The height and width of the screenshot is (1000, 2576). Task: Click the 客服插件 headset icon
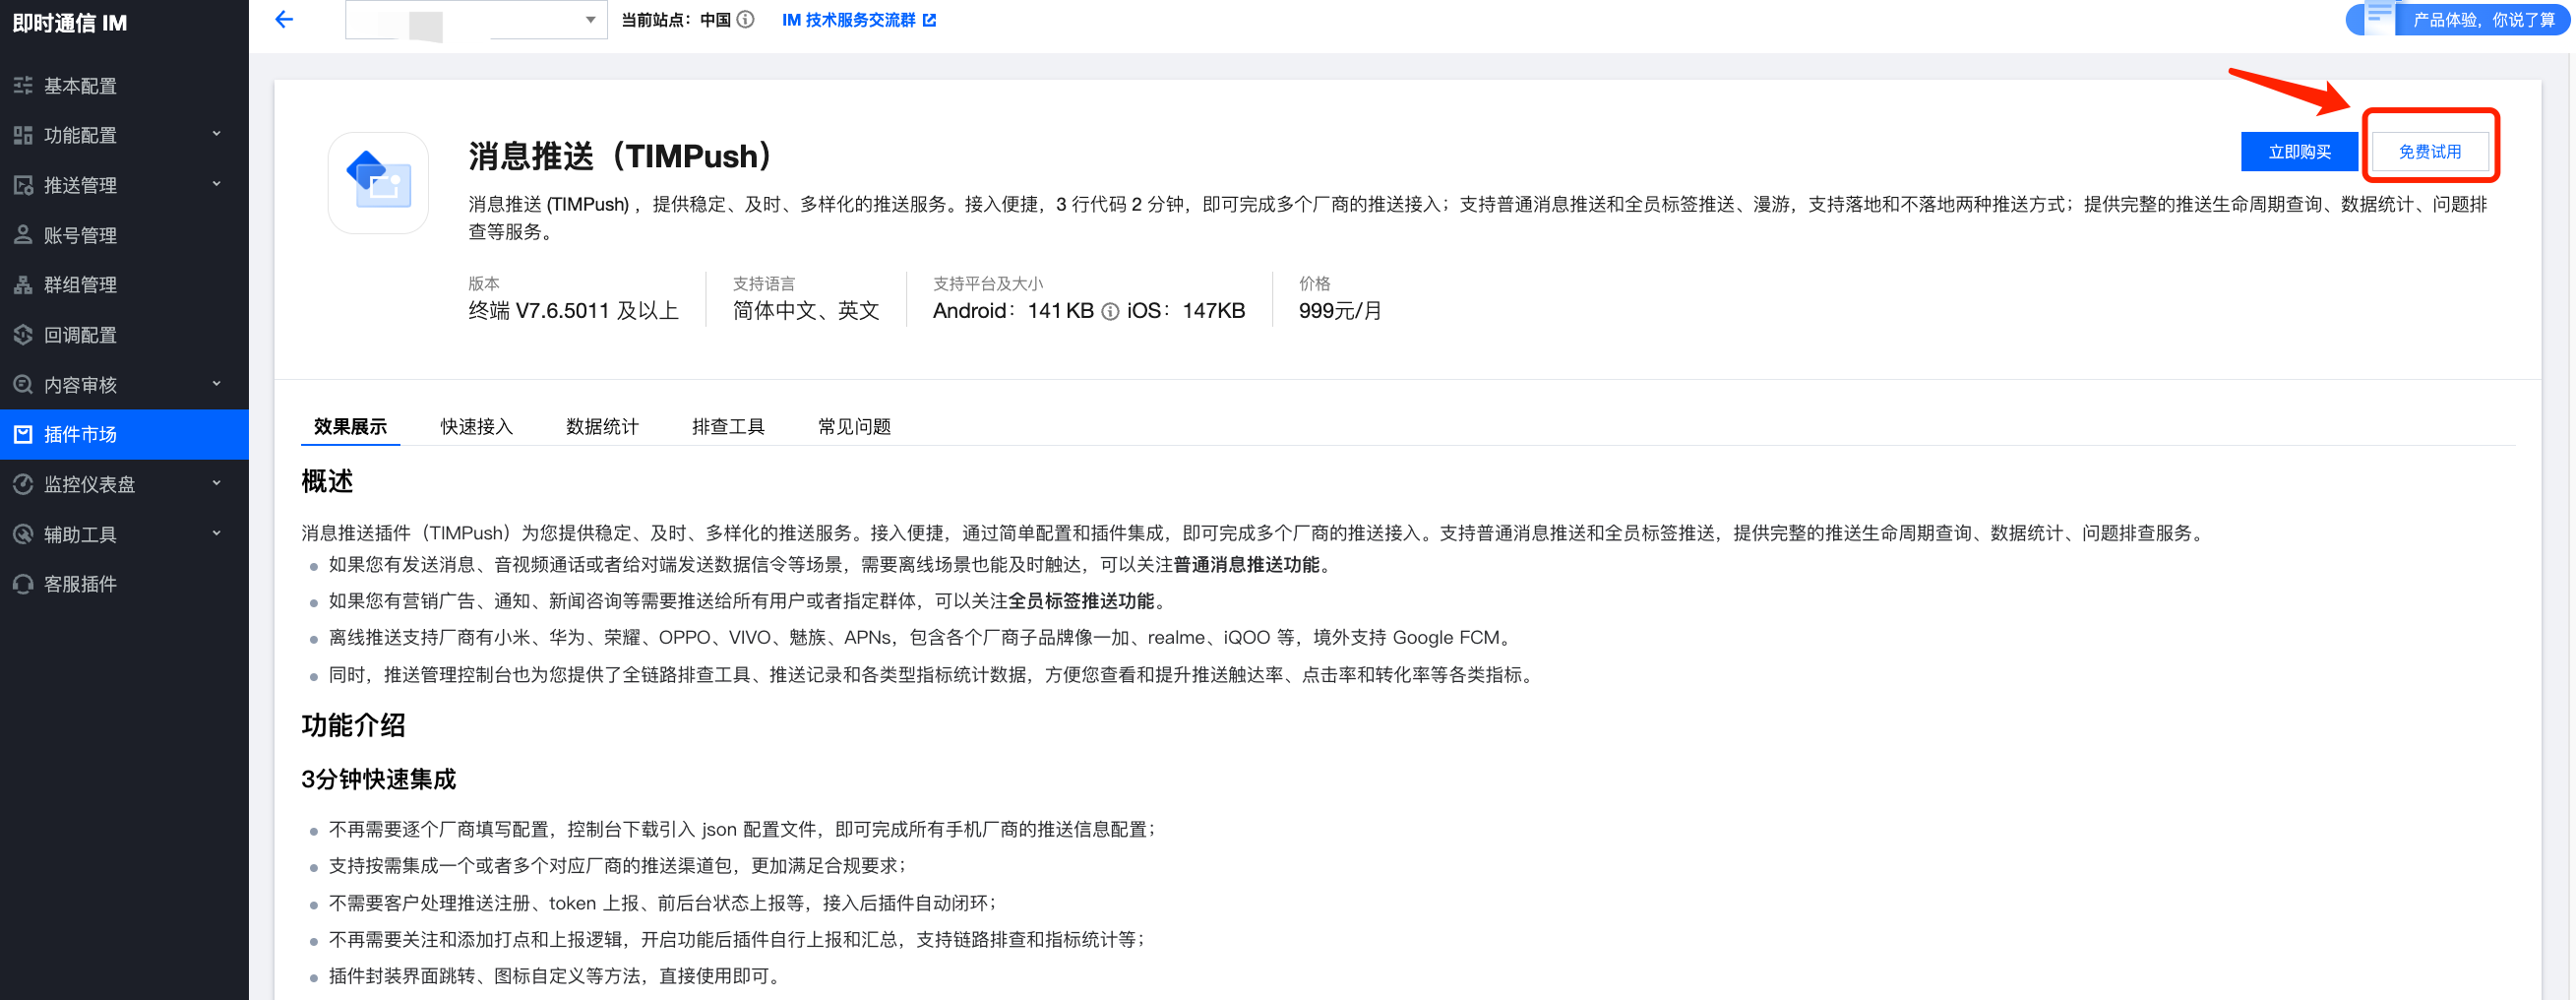click(23, 584)
